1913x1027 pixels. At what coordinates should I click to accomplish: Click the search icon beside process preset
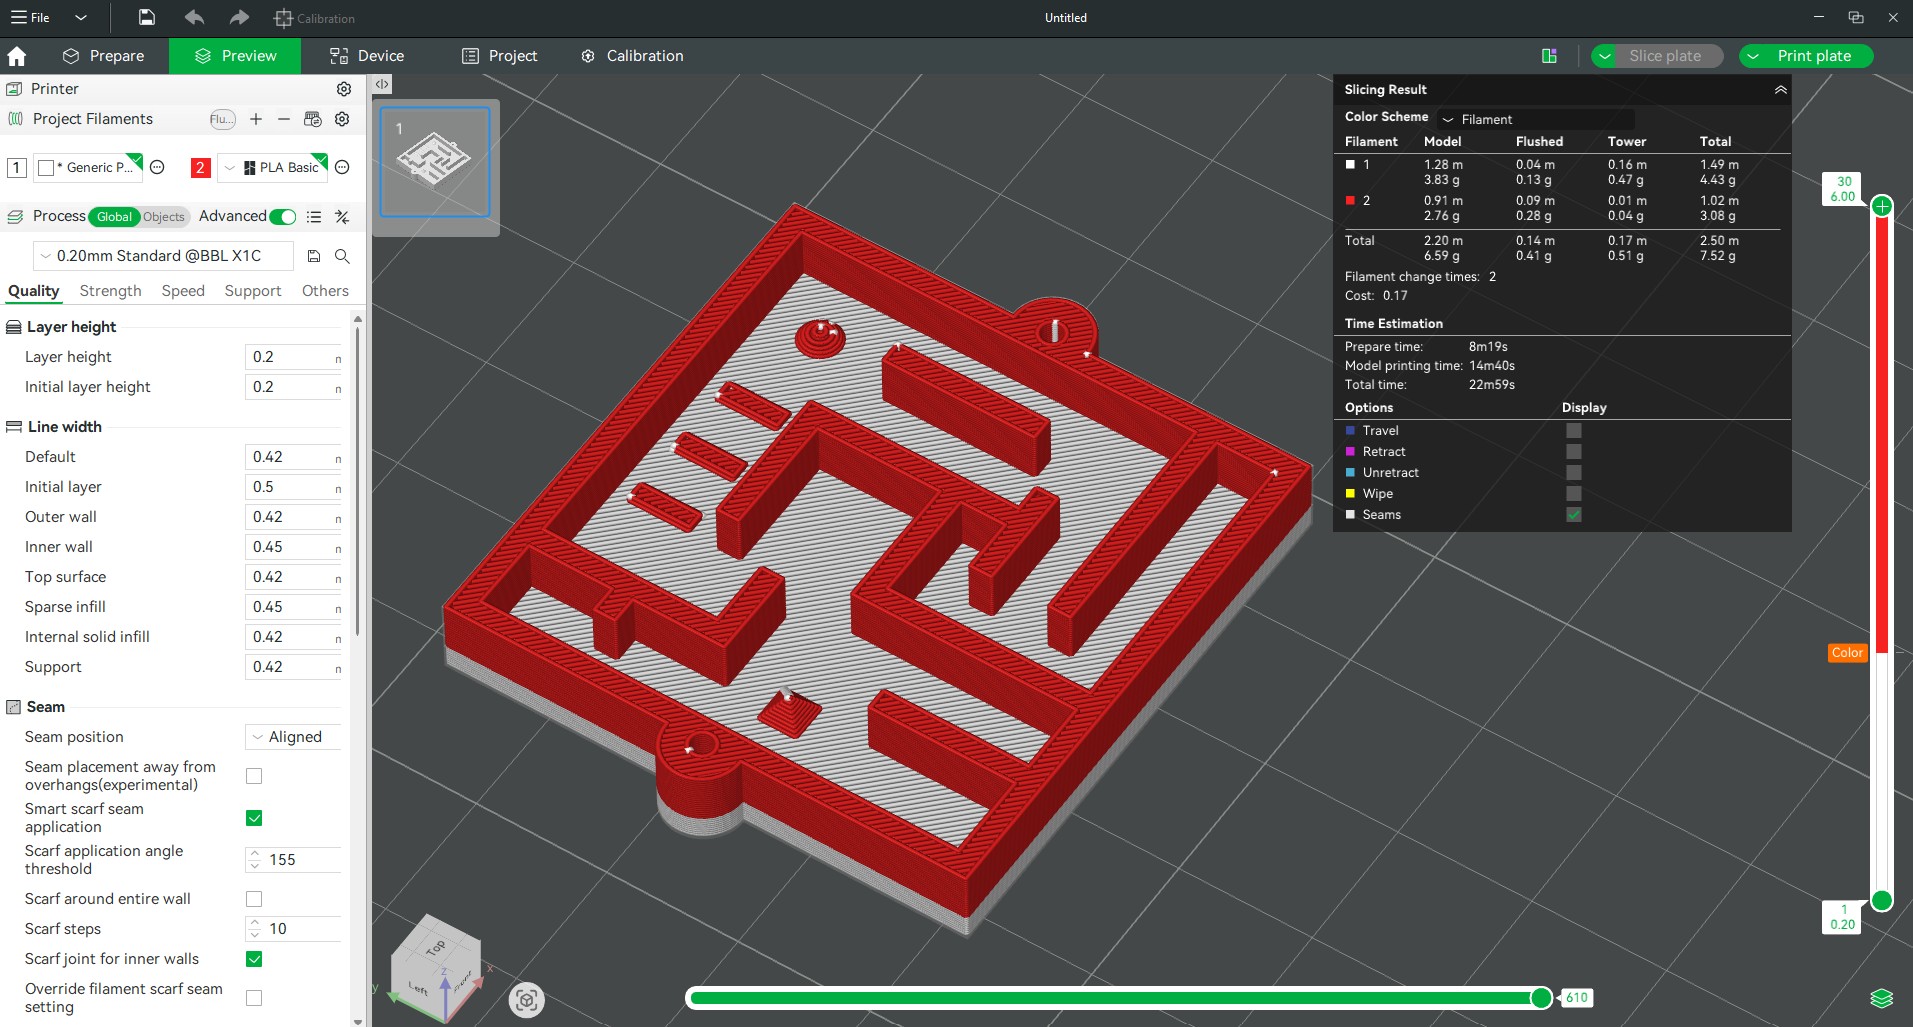(x=342, y=256)
